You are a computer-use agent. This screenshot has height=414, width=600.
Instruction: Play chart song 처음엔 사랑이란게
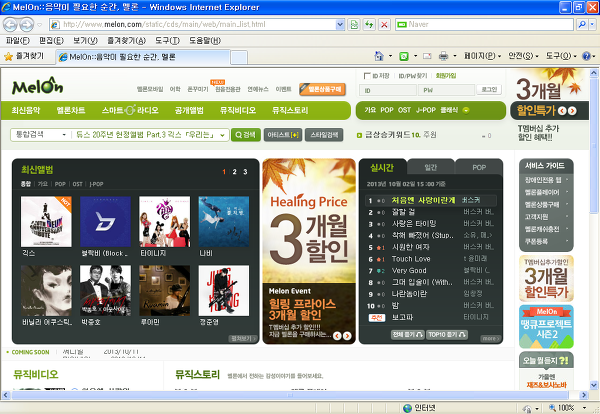423,200
